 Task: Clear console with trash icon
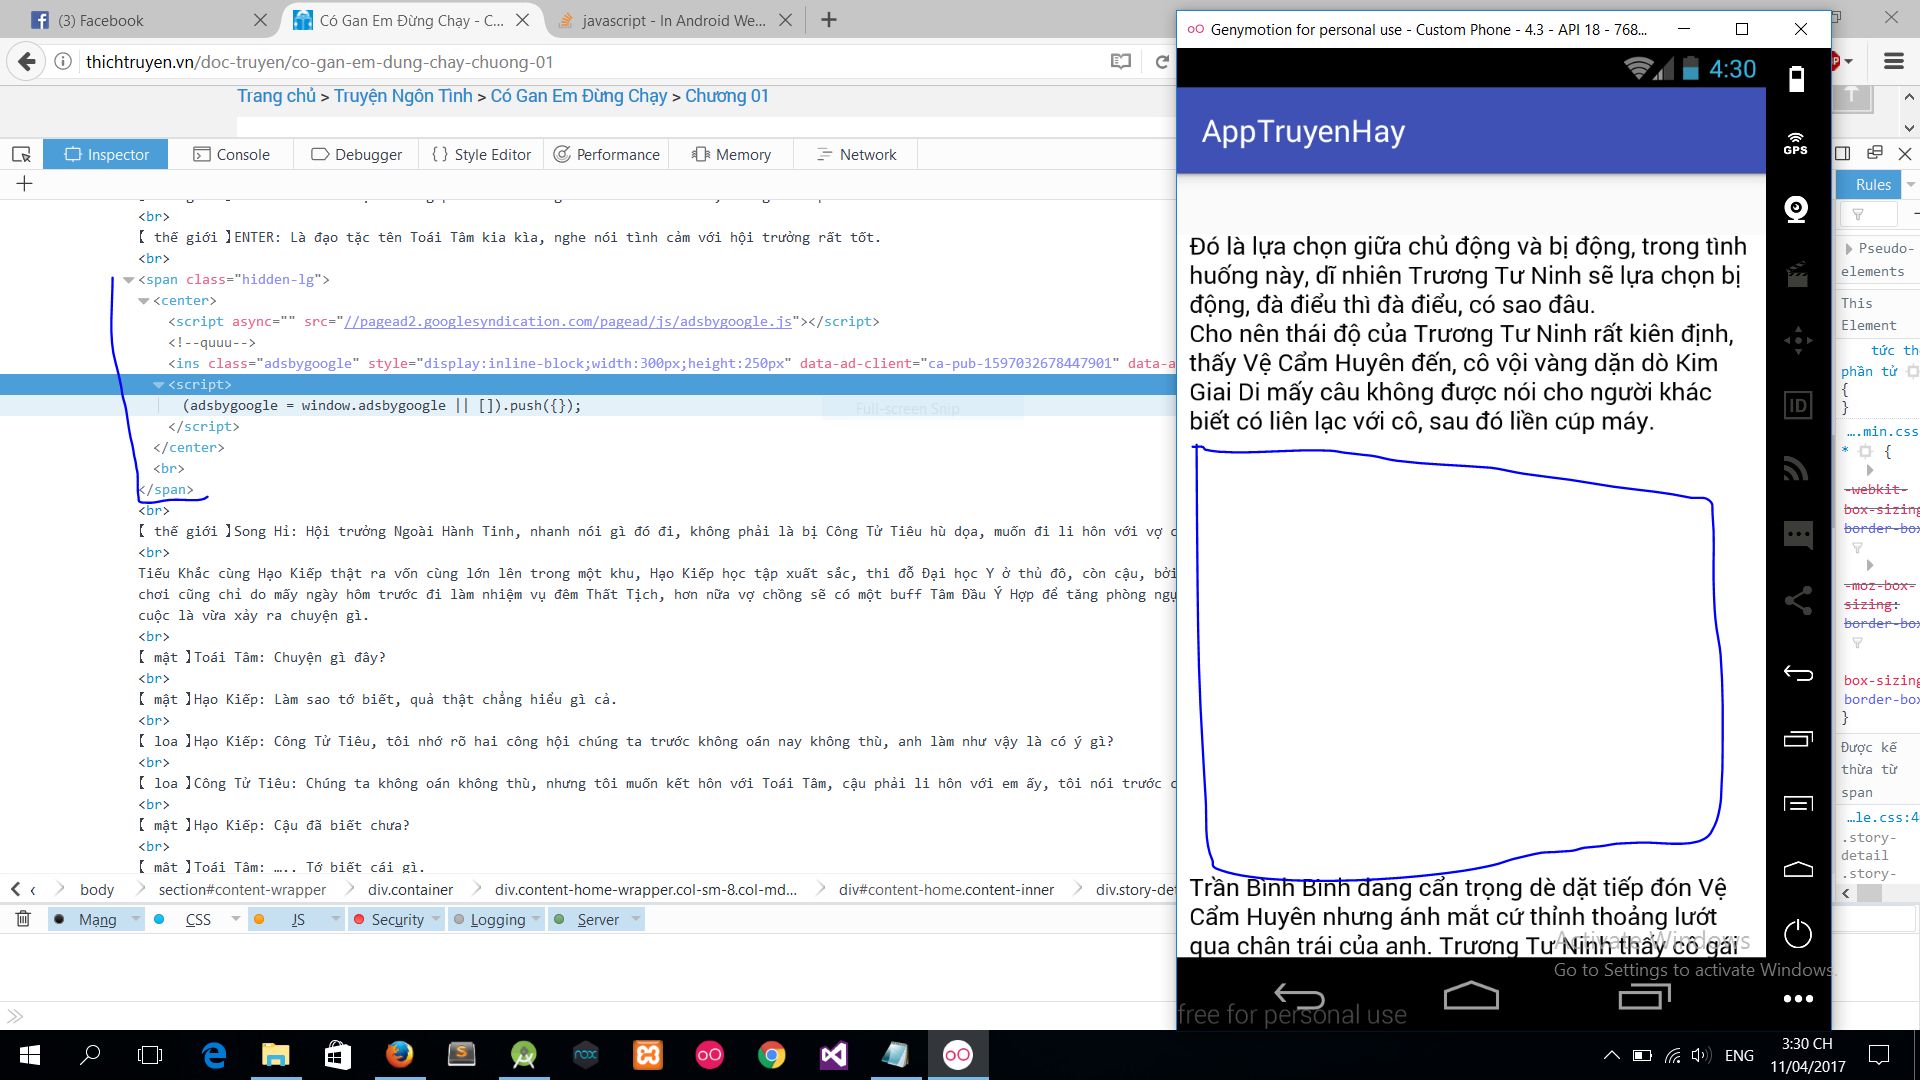coord(23,919)
